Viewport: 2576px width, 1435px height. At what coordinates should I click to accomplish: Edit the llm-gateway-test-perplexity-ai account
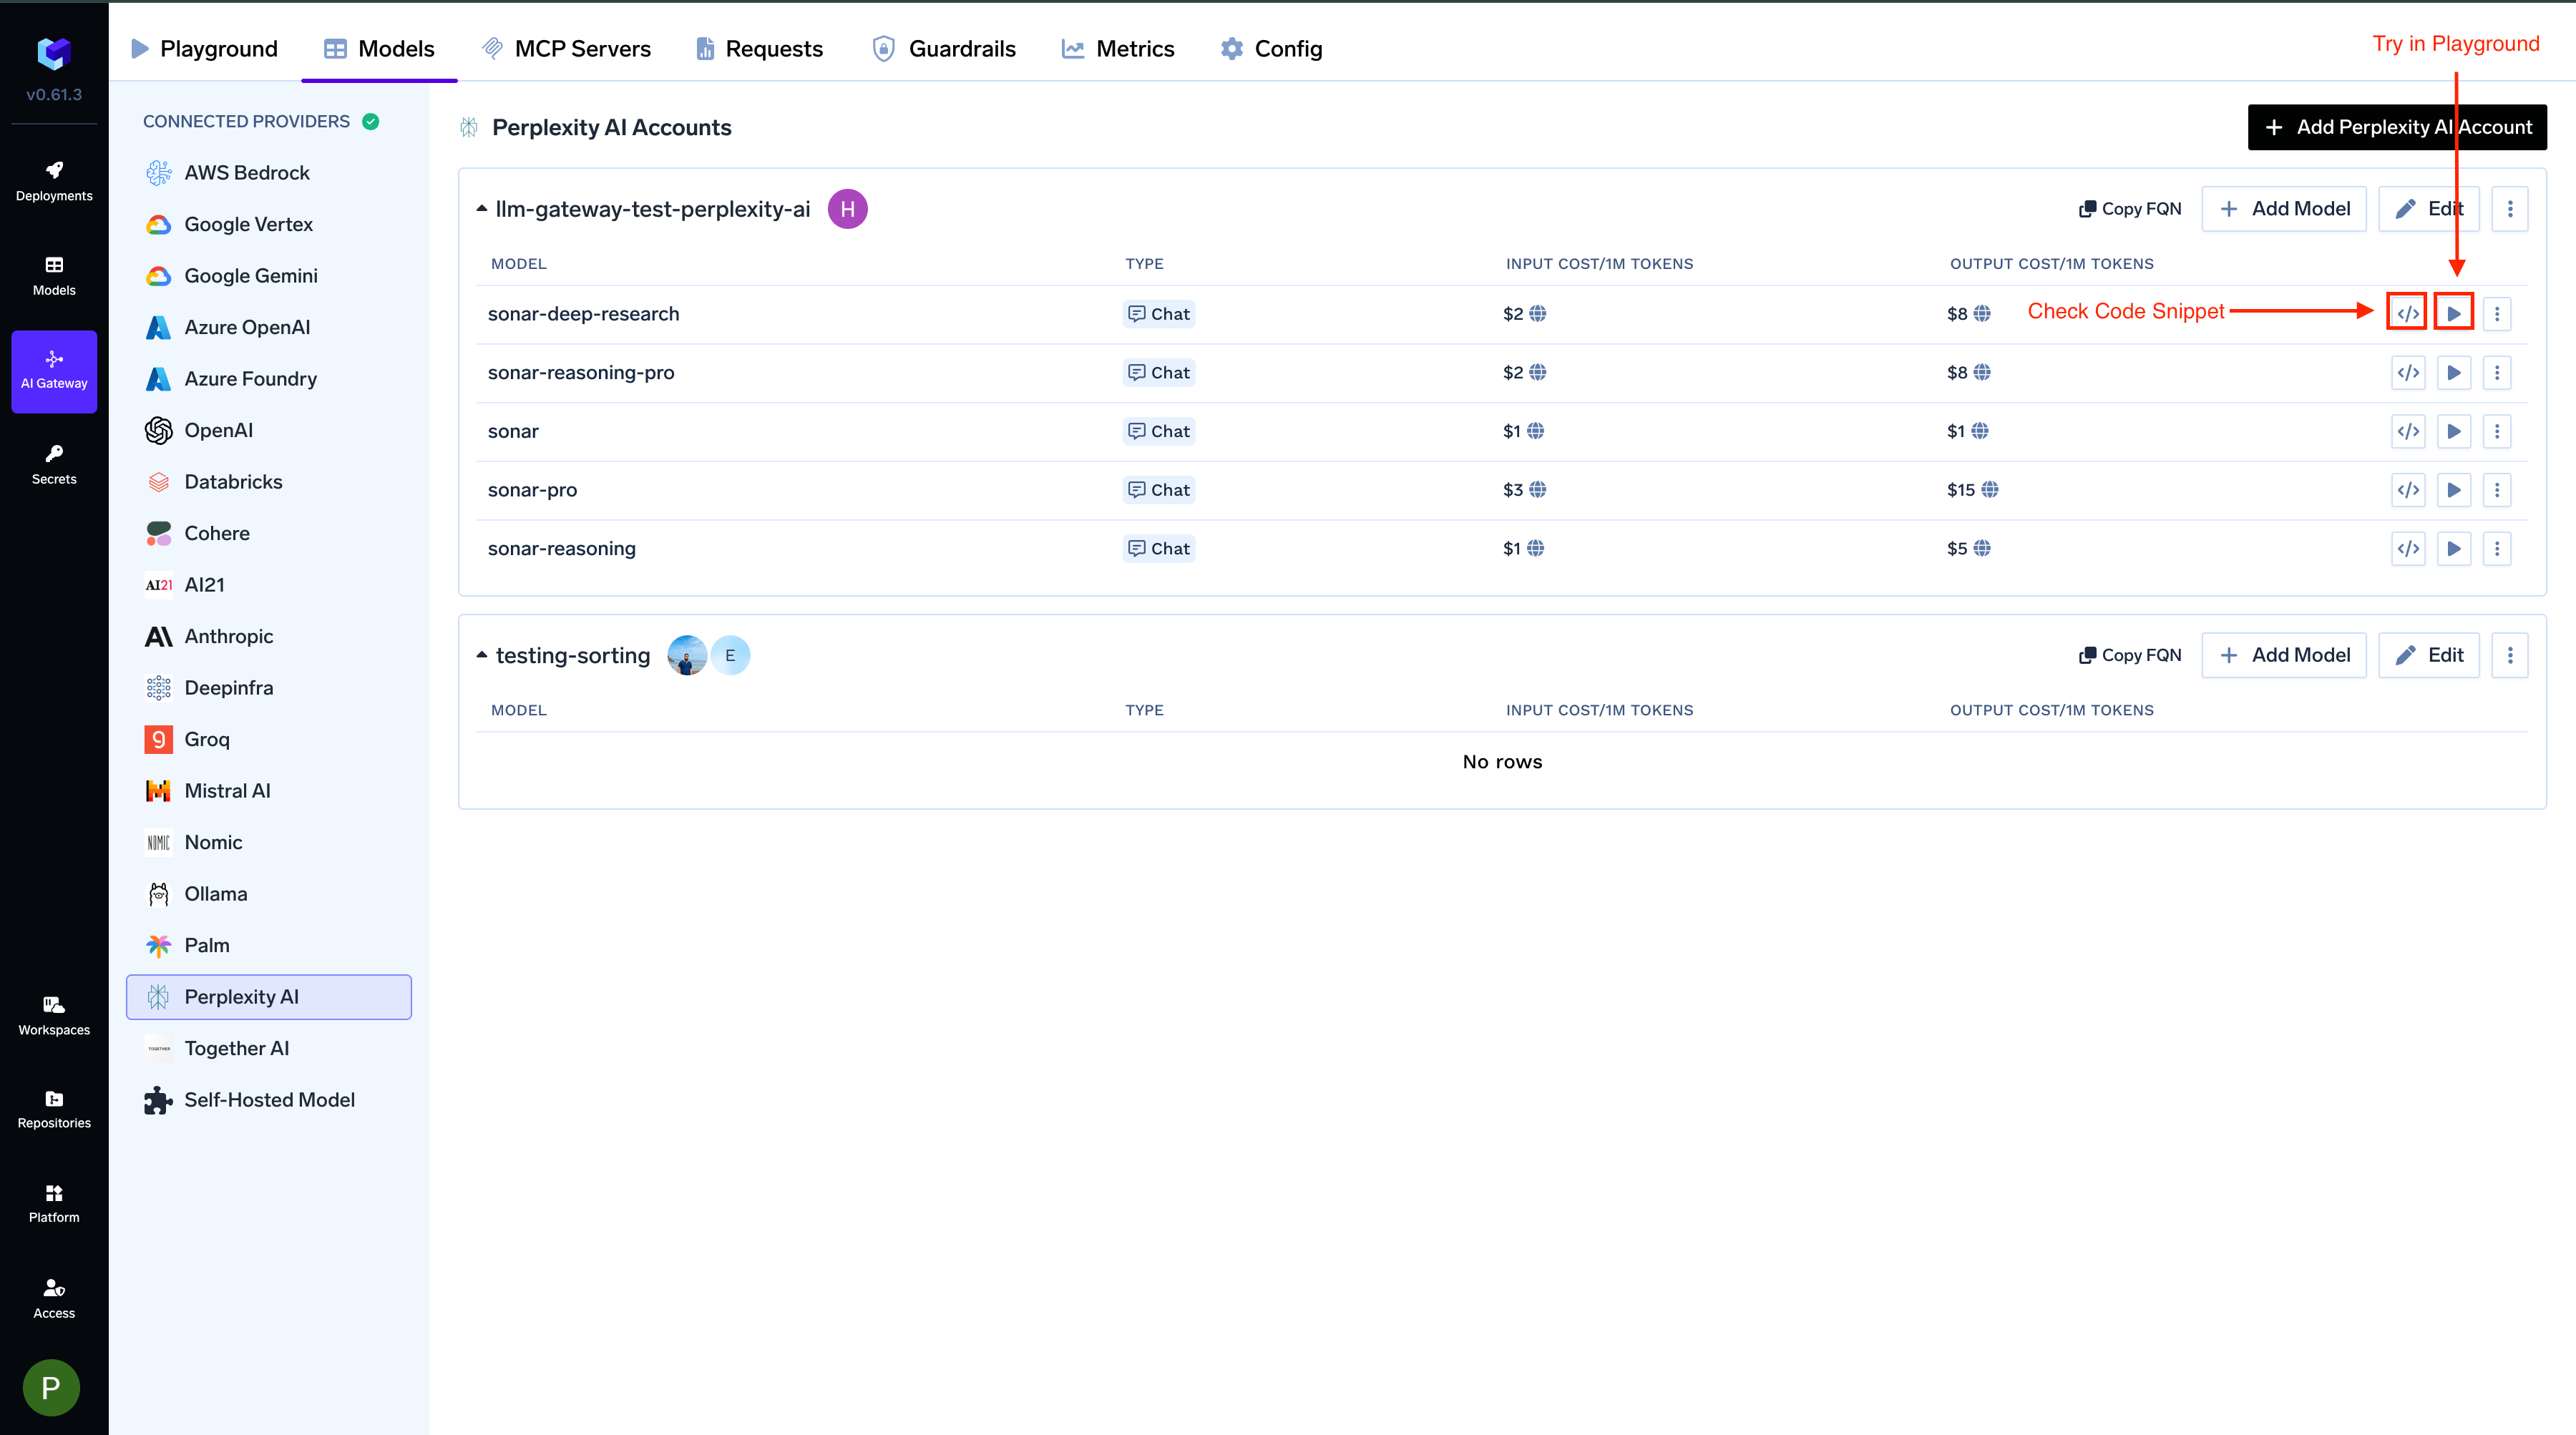(2429, 209)
